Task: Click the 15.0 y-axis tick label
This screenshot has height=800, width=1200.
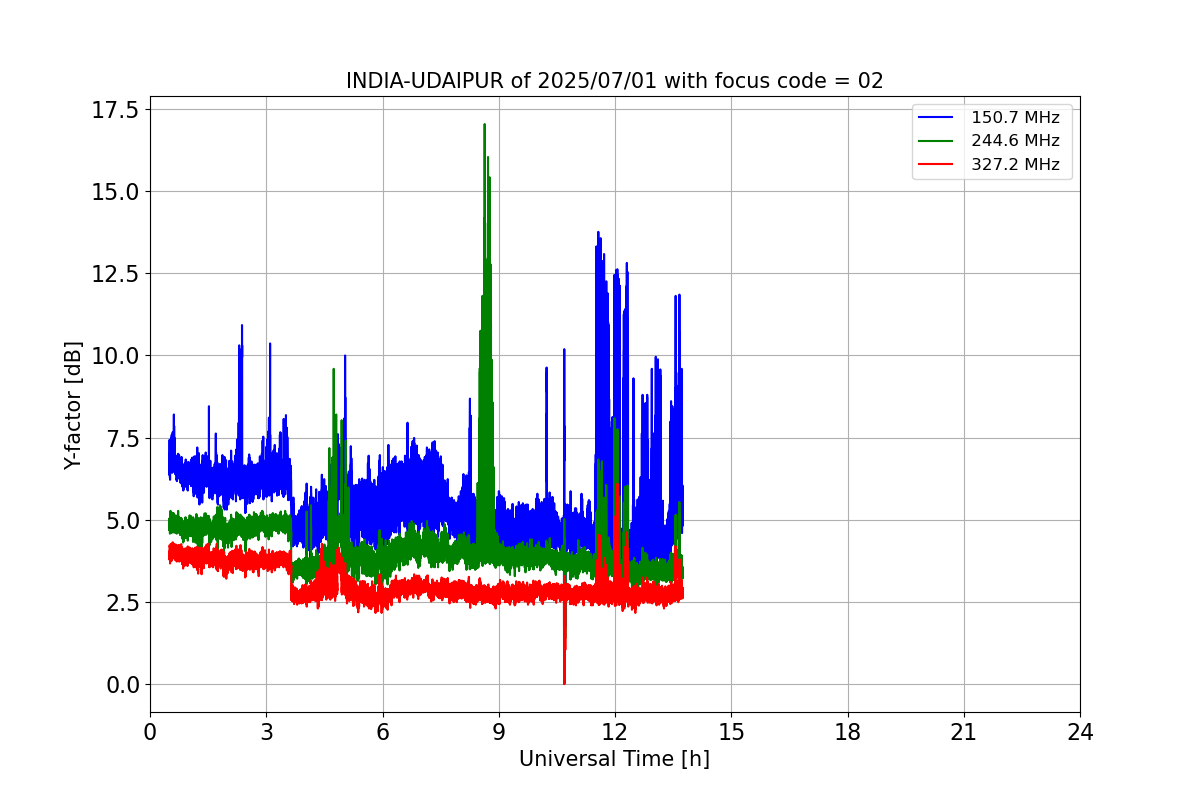Action: (115, 192)
